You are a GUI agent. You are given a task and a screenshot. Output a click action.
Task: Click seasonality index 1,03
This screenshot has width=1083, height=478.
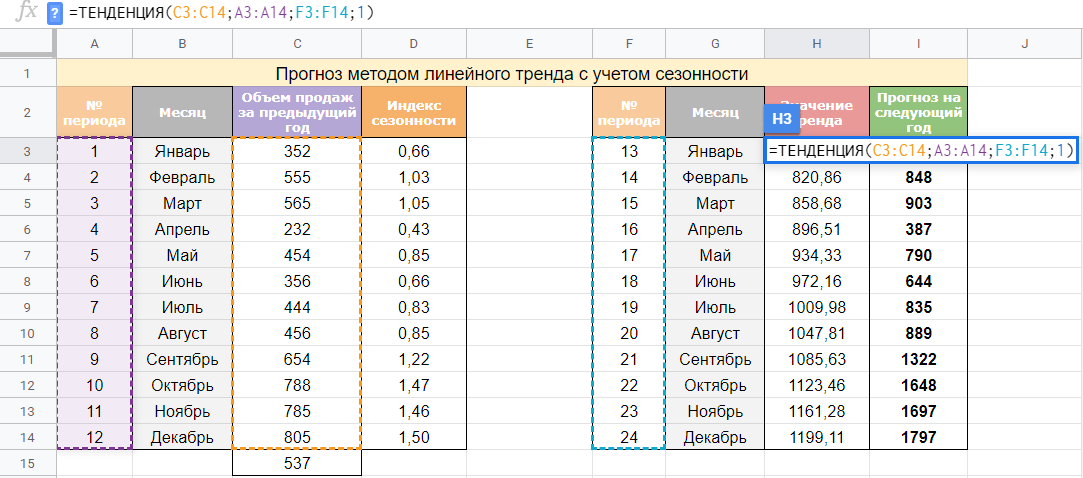tap(414, 178)
